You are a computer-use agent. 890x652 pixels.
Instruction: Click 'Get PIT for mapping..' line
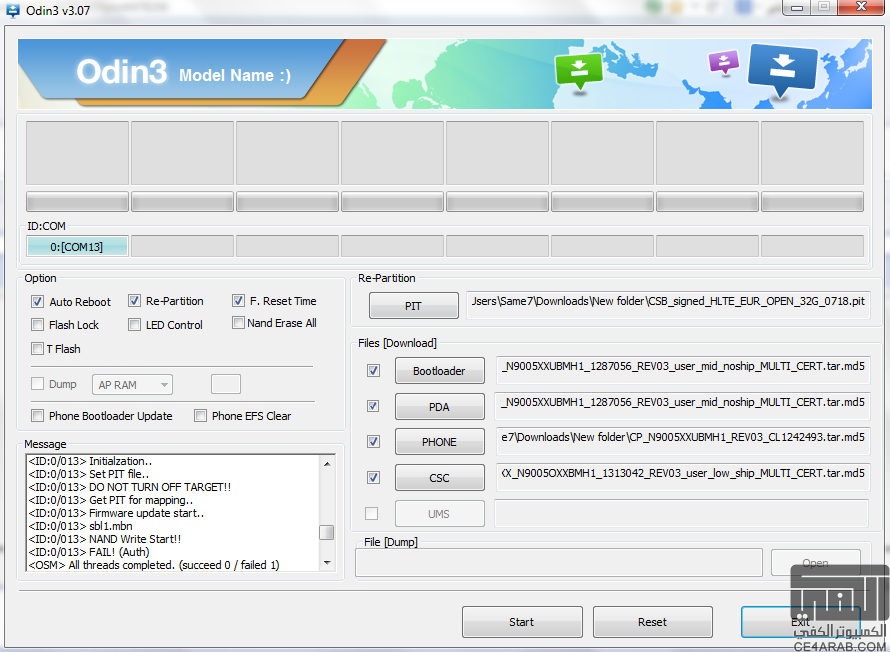(x=111, y=500)
